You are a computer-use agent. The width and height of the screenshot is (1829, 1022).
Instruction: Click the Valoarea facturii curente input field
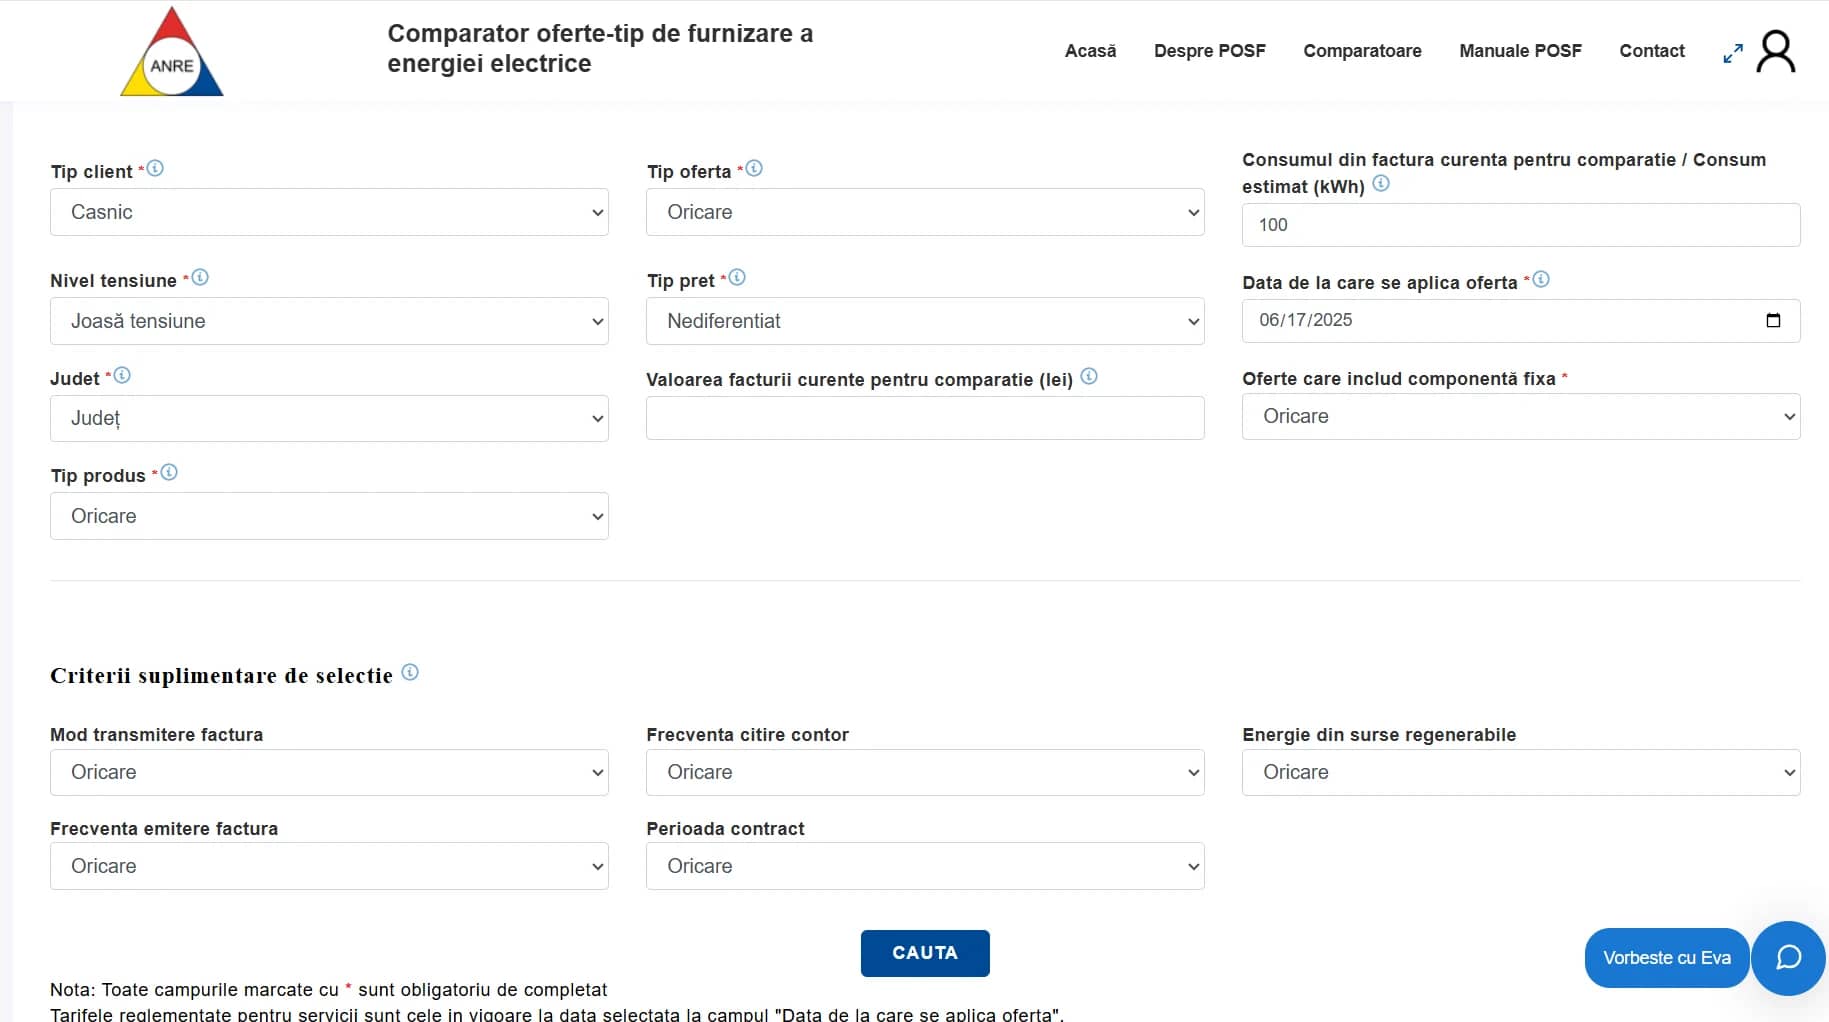click(925, 418)
